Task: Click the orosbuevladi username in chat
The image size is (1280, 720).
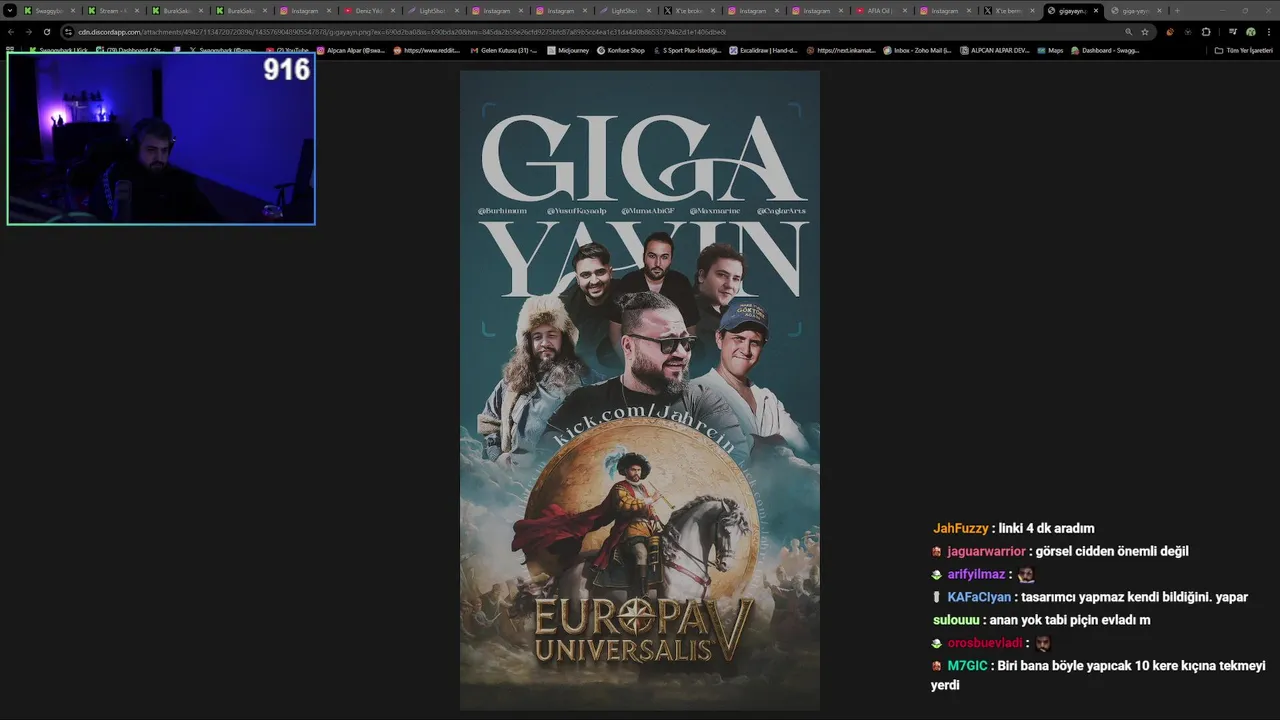Action: coord(985,643)
